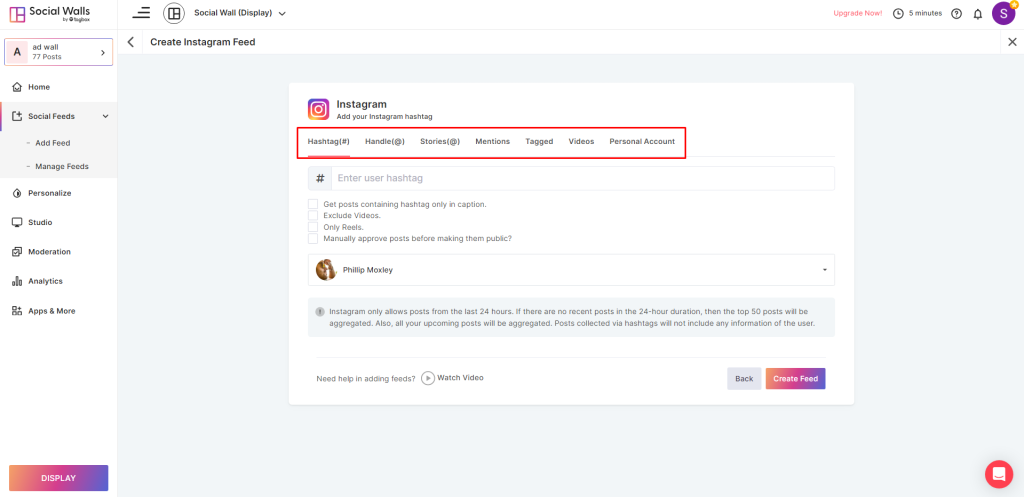Click the Watch Video play icon
The width and height of the screenshot is (1024, 497).
tap(428, 378)
